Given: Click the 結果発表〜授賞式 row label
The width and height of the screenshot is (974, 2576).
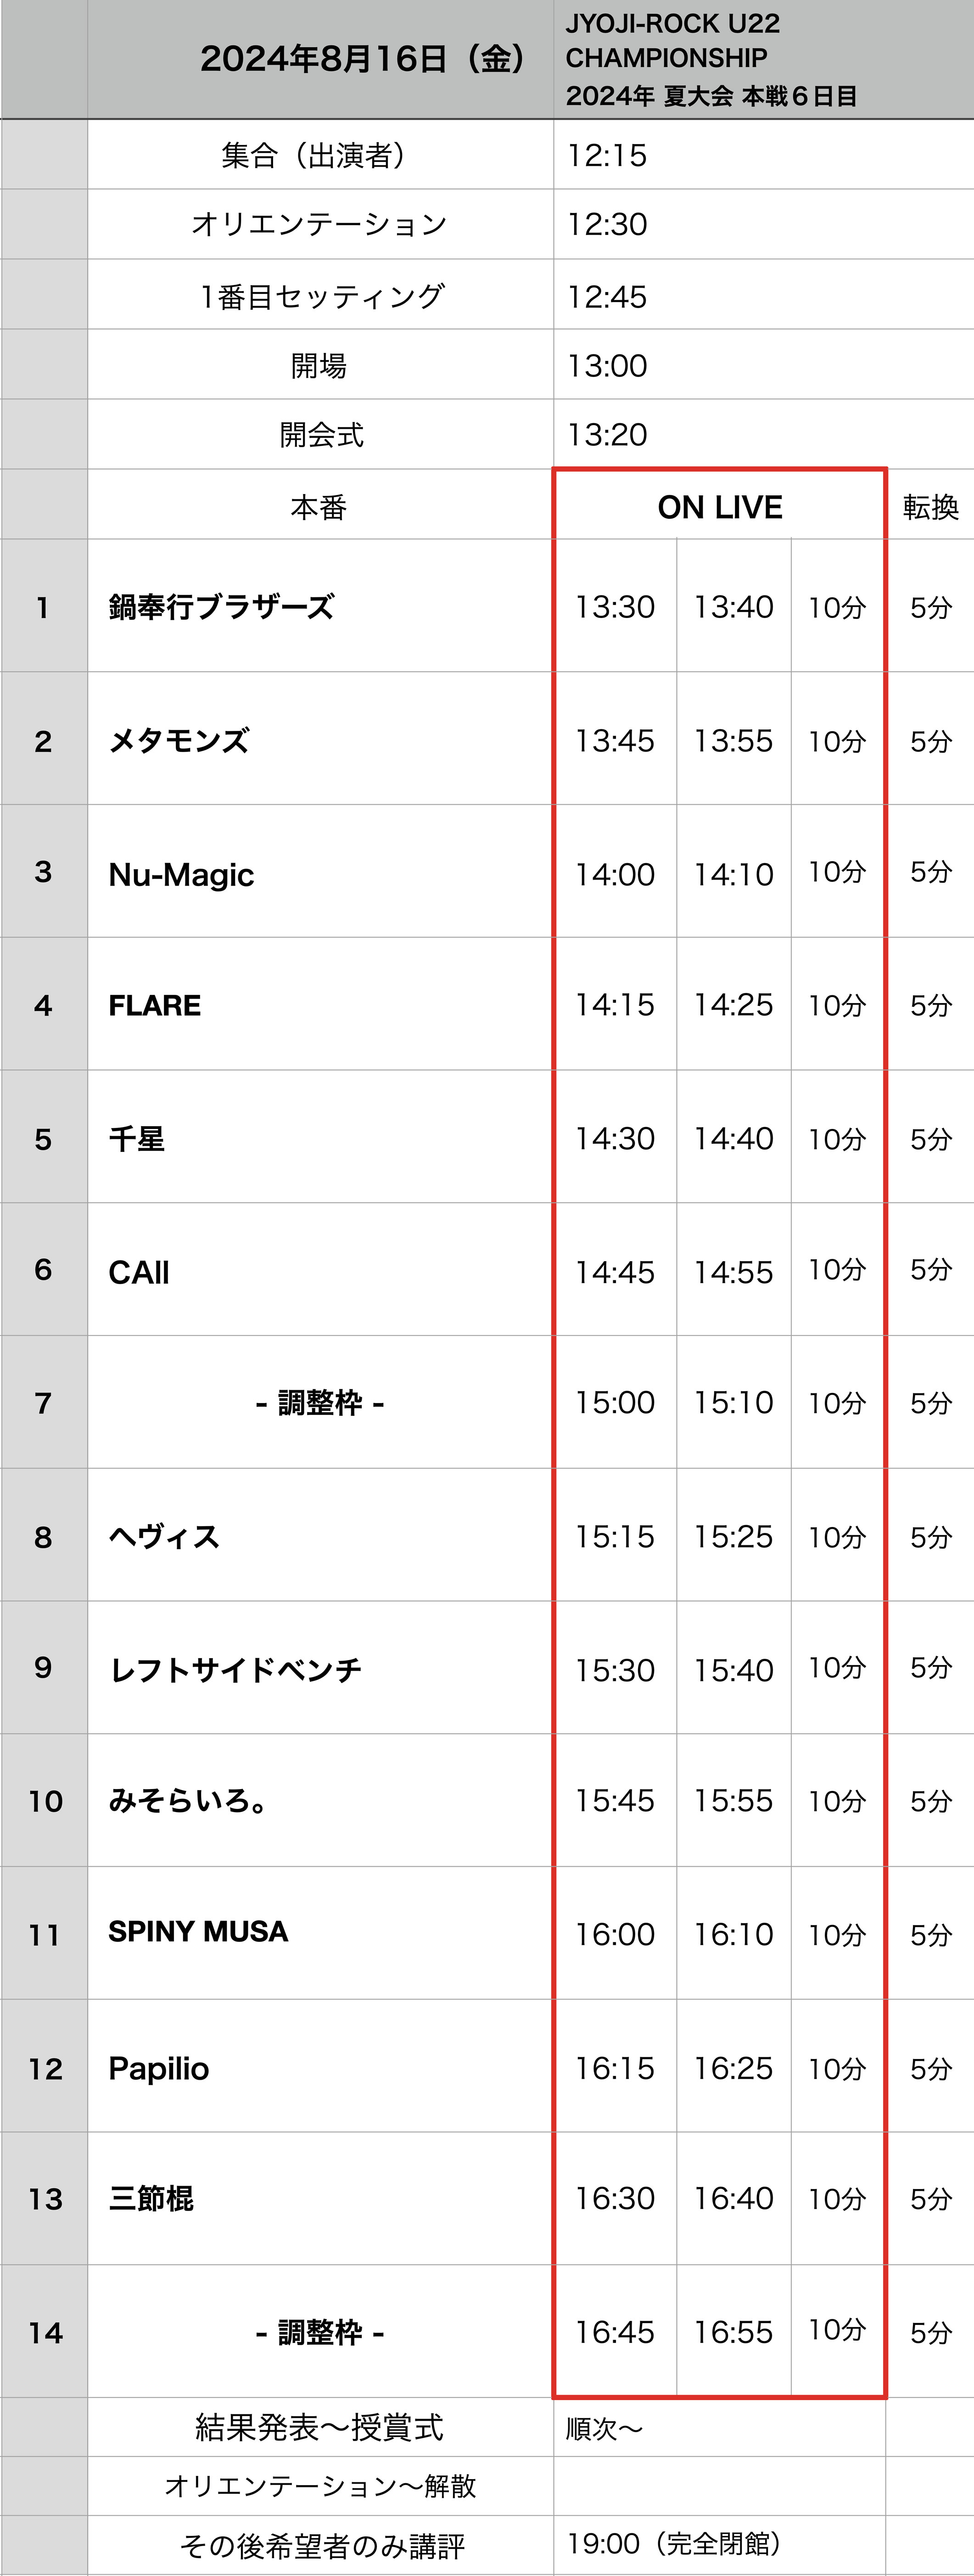Looking at the screenshot, I should (x=319, y=2427).
